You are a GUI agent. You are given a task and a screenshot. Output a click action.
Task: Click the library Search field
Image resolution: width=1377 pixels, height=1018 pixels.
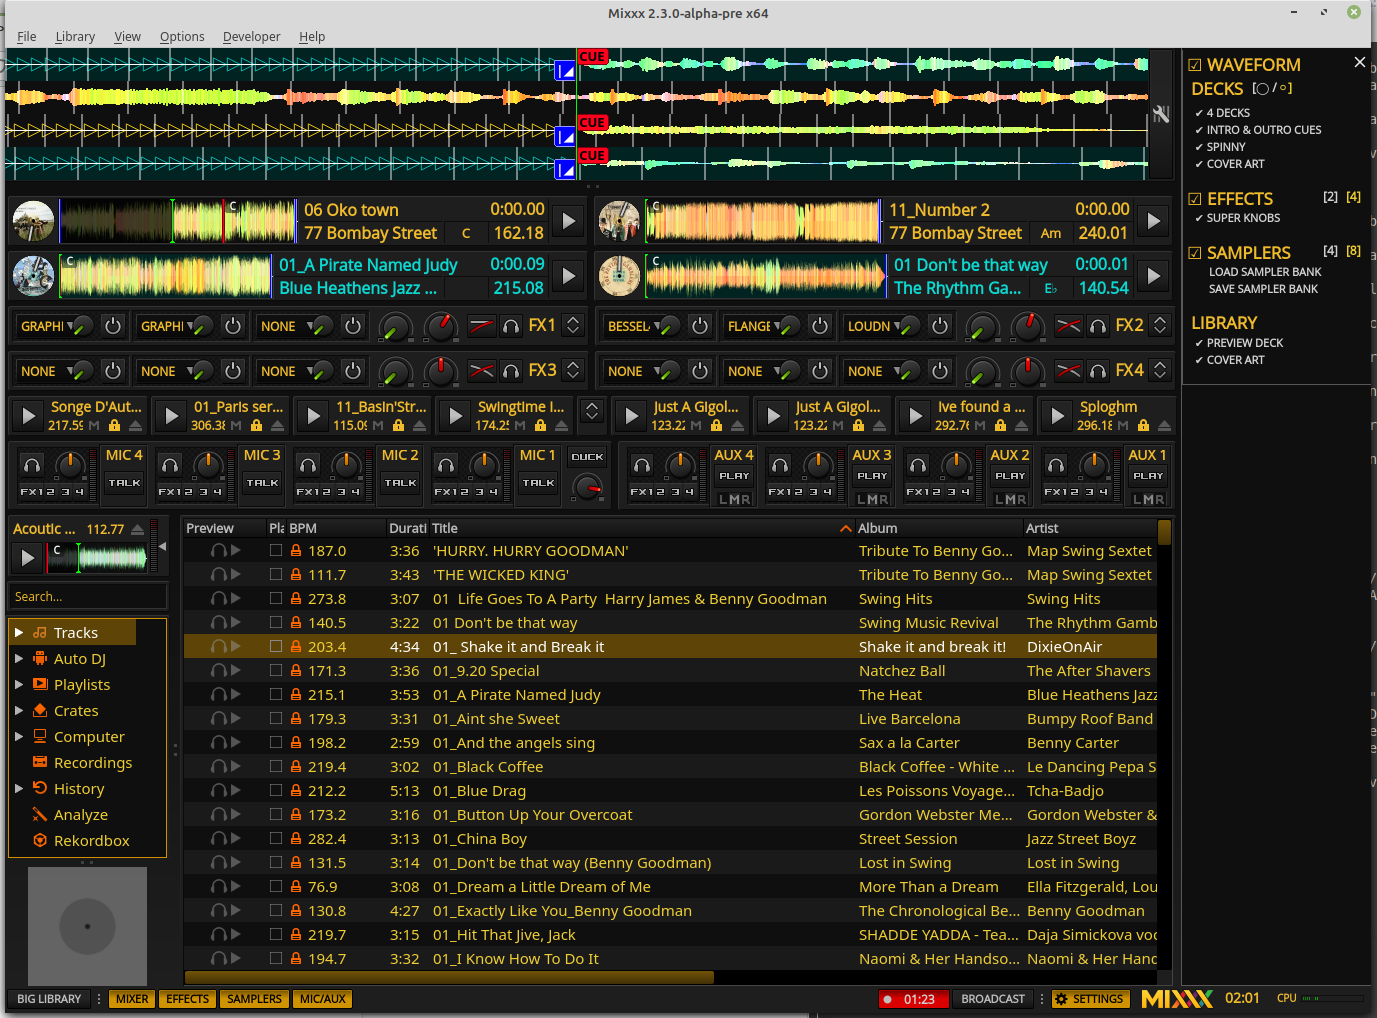[x=88, y=596]
